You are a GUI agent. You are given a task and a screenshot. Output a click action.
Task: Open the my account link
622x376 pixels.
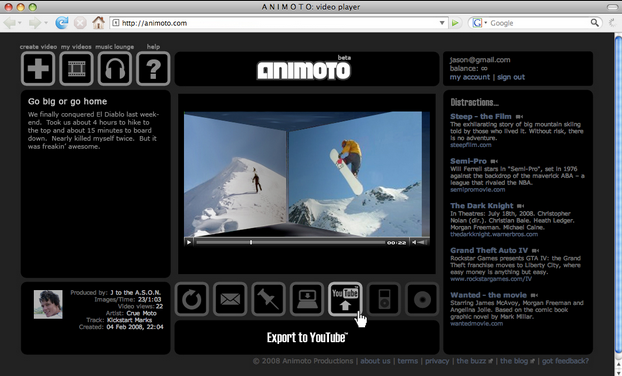pyautogui.click(x=470, y=77)
